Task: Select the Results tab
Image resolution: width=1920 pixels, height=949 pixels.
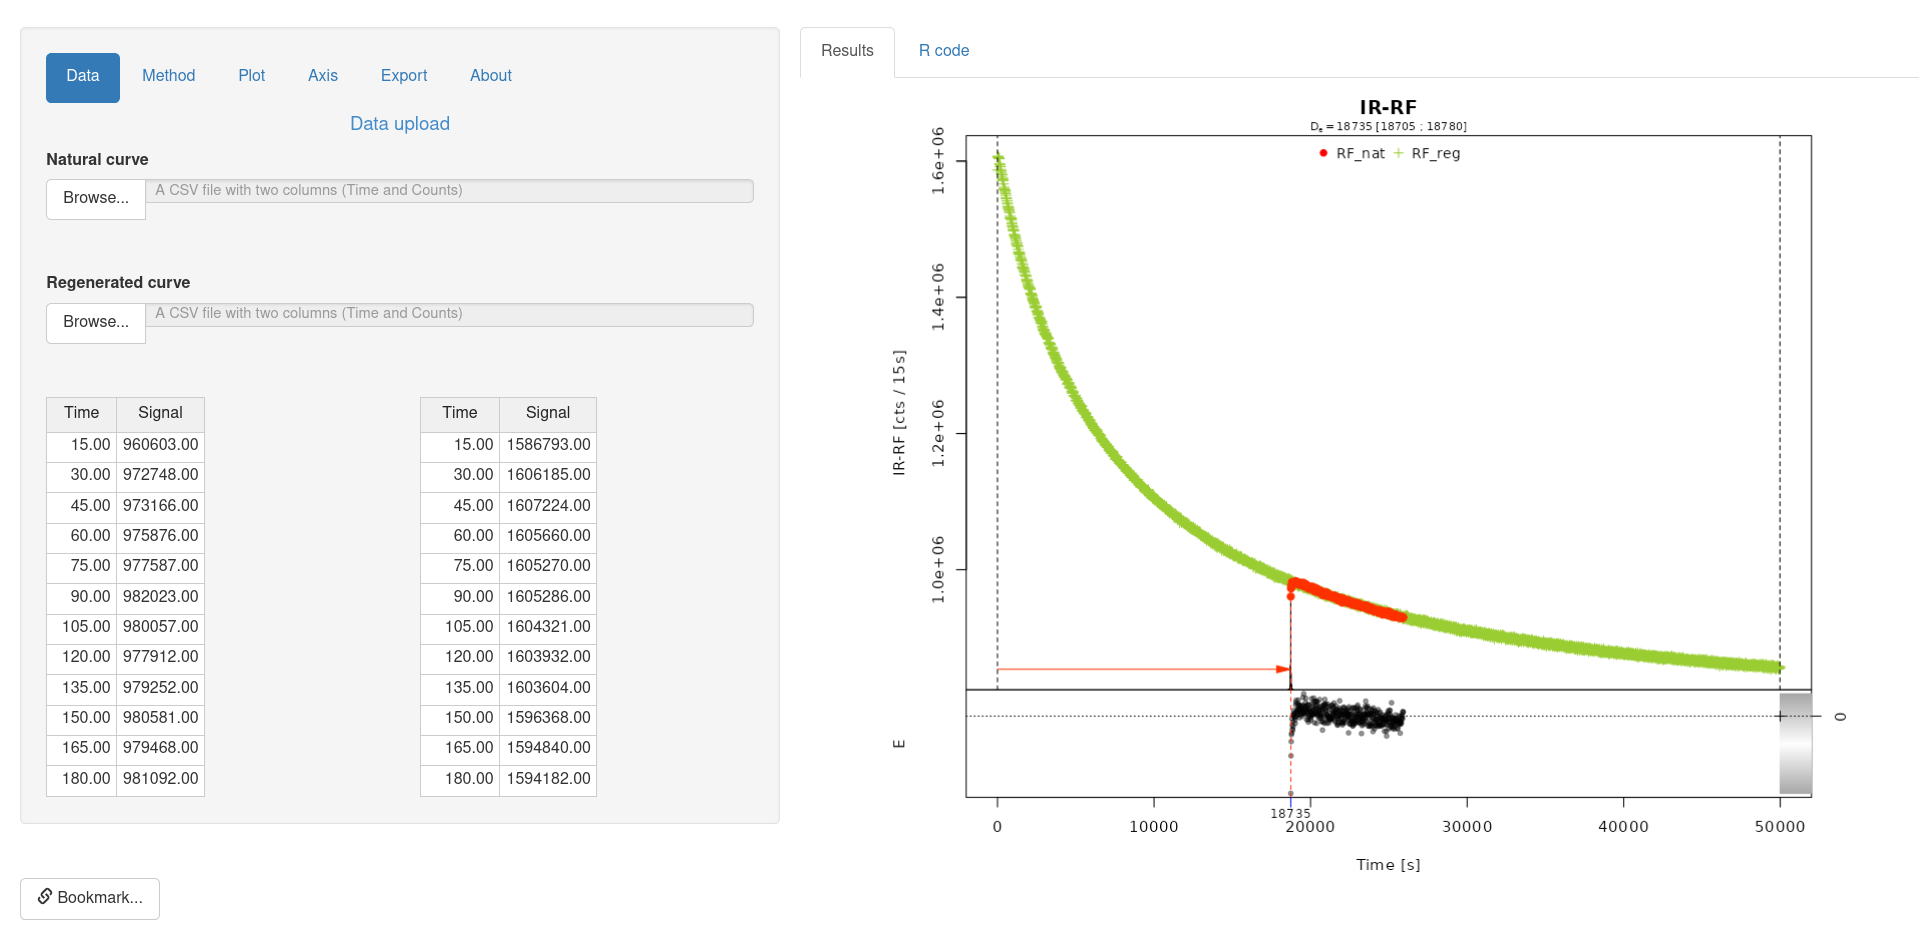Action: 847,51
